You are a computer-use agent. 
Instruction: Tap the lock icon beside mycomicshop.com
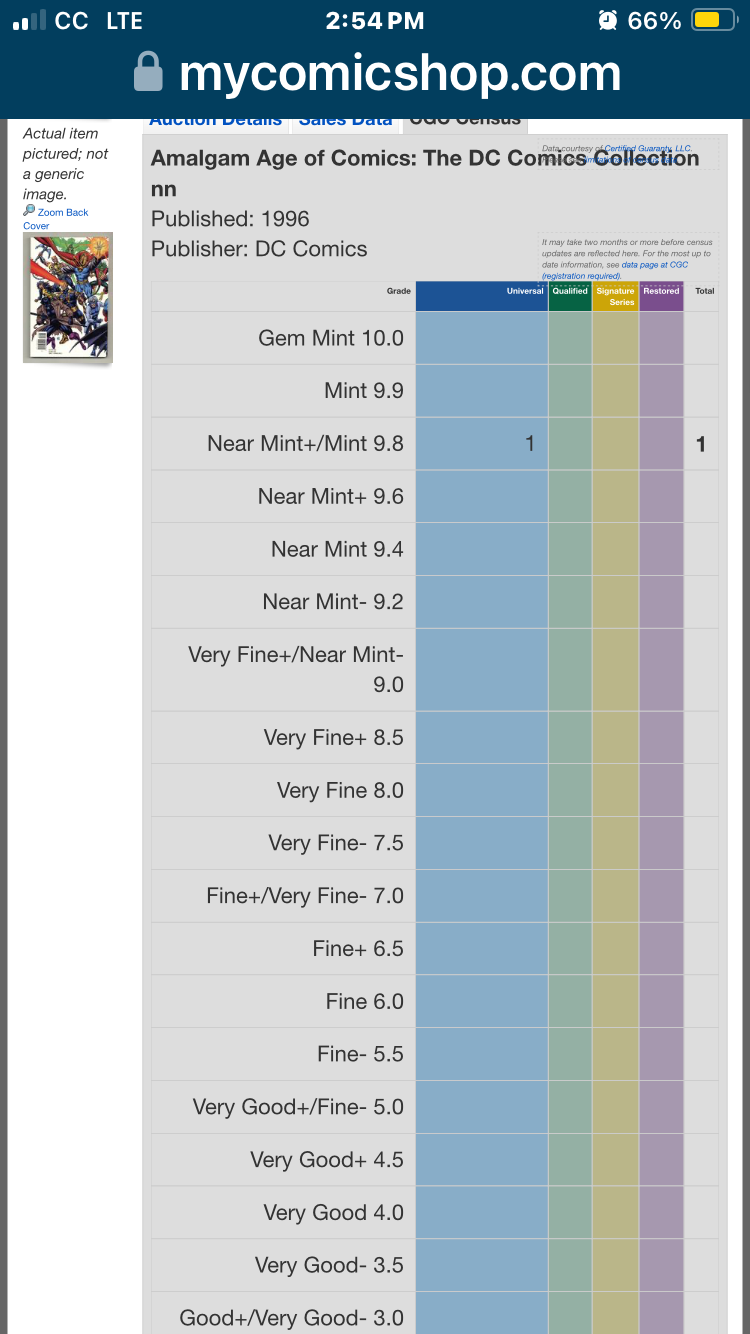pyautogui.click(x=148, y=74)
